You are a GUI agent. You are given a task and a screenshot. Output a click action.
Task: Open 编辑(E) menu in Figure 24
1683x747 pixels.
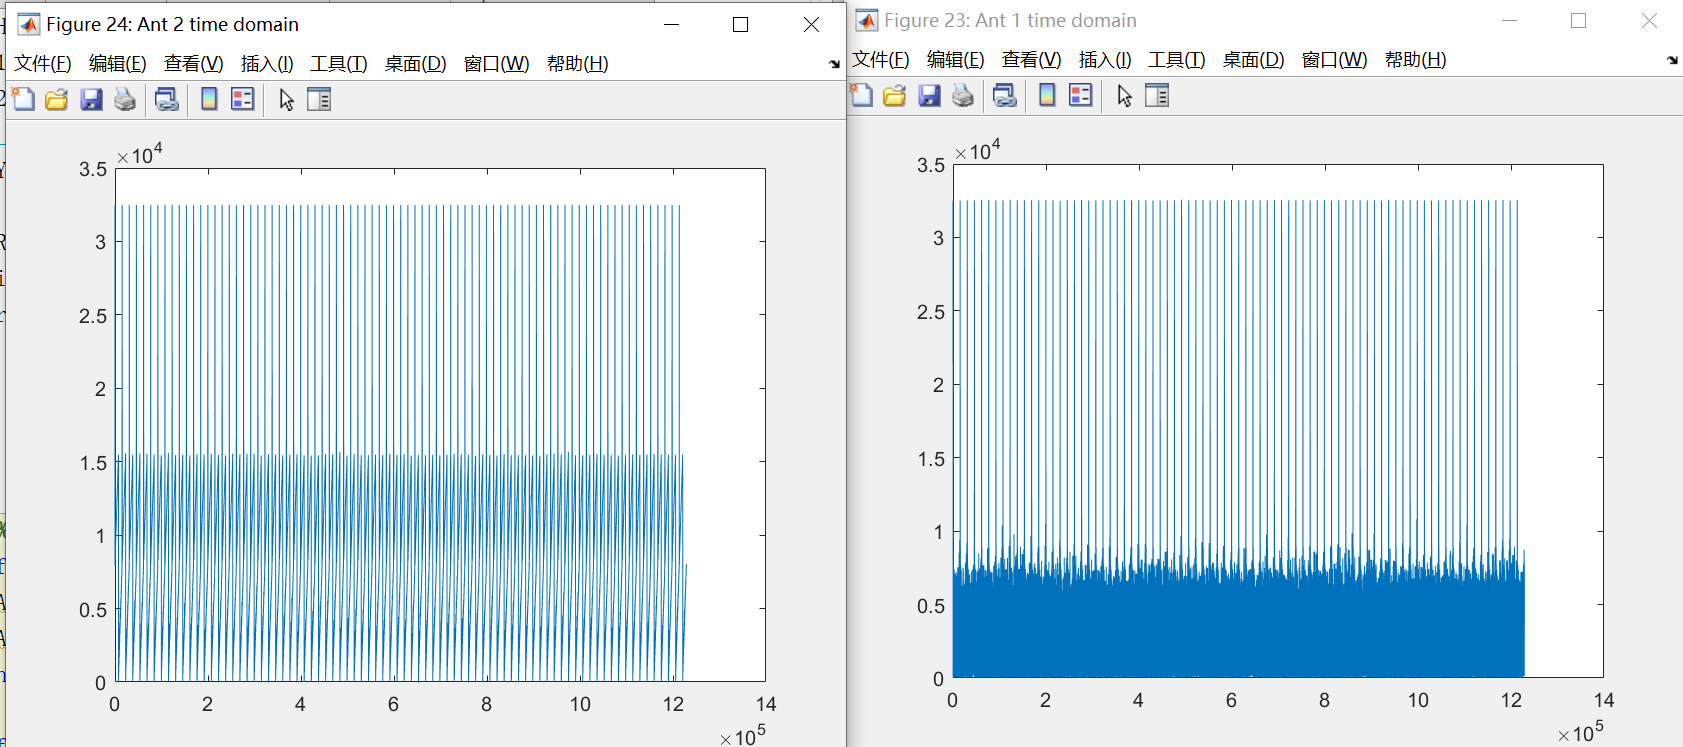pyautogui.click(x=117, y=64)
